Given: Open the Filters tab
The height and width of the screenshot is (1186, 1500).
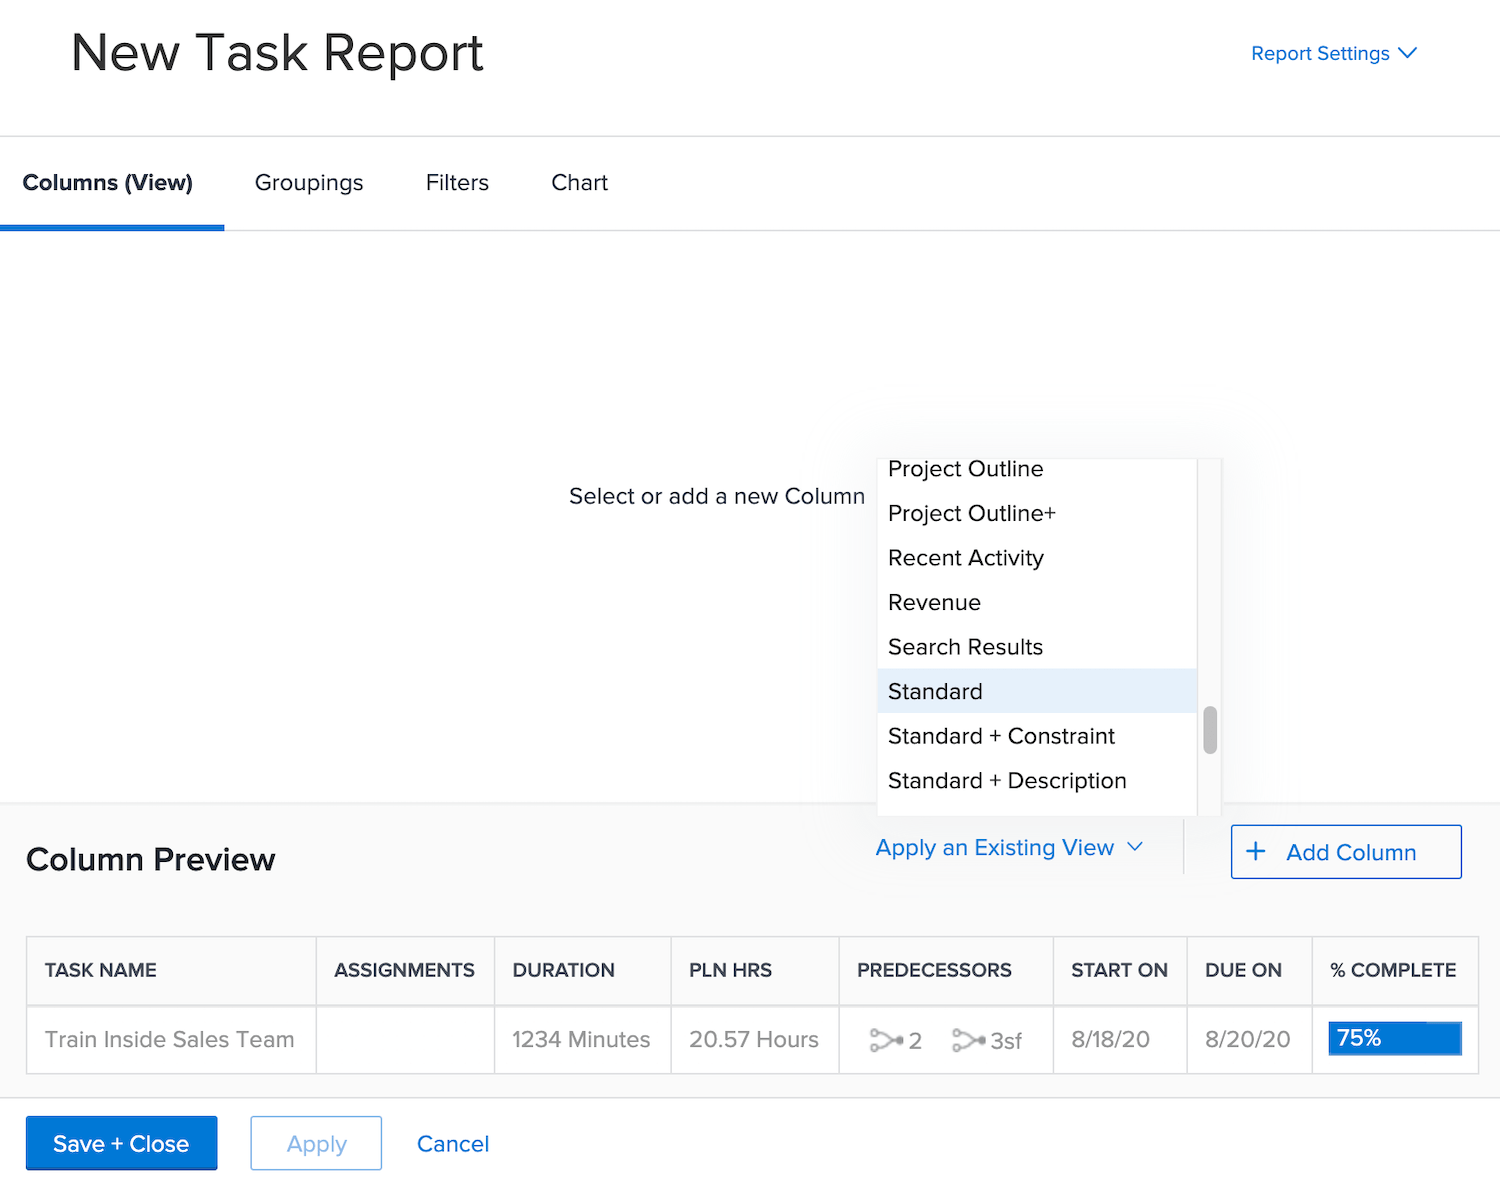Looking at the screenshot, I should pos(457,183).
